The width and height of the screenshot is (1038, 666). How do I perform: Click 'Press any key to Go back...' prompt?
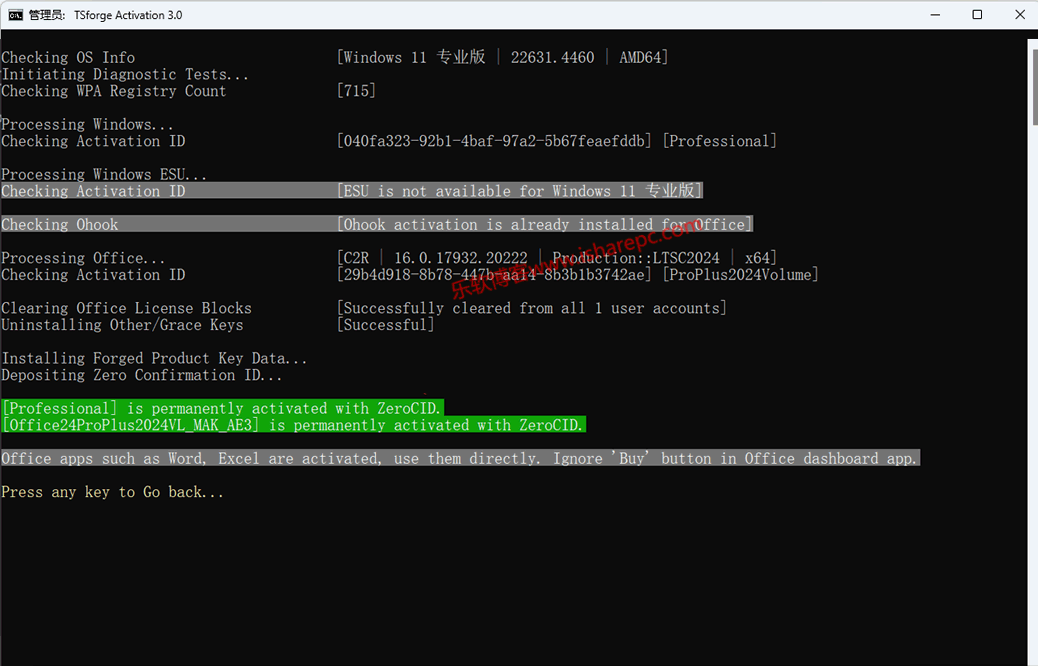113,492
